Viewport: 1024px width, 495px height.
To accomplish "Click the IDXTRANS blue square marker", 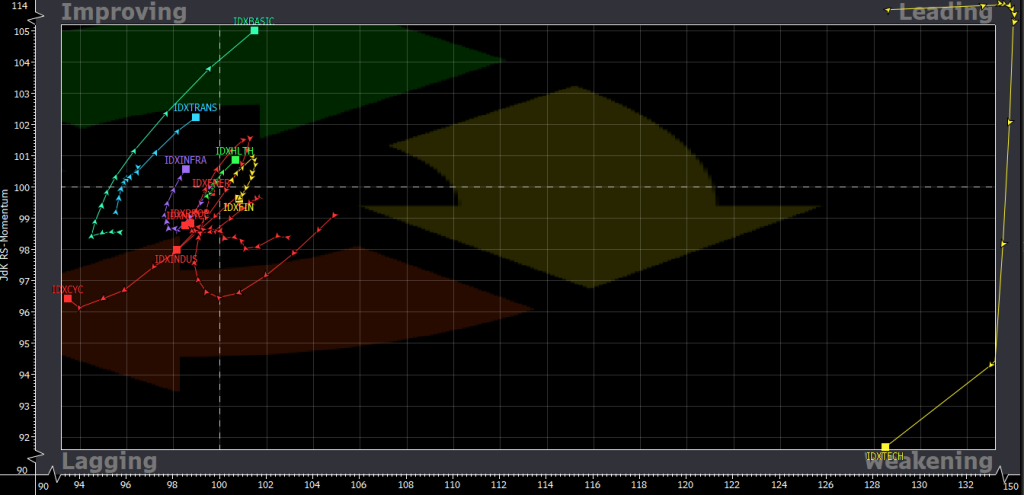I will click(196, 118).
